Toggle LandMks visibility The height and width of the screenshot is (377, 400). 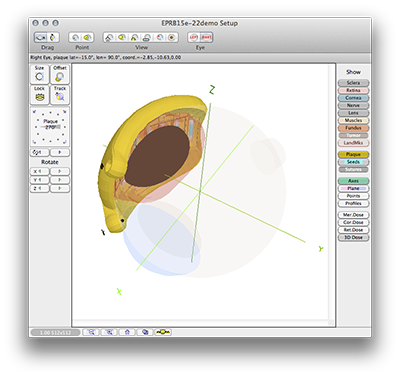tap(353, 143)
